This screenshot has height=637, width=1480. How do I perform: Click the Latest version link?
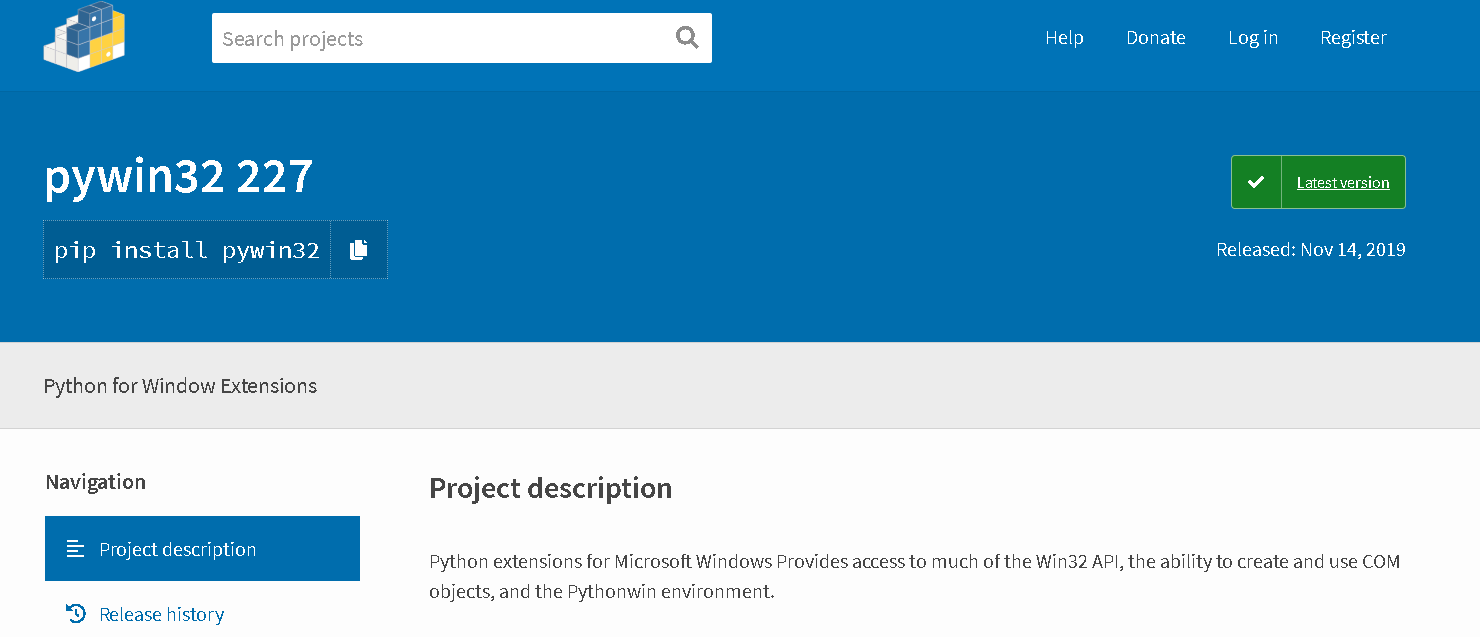coord(1342,183)
